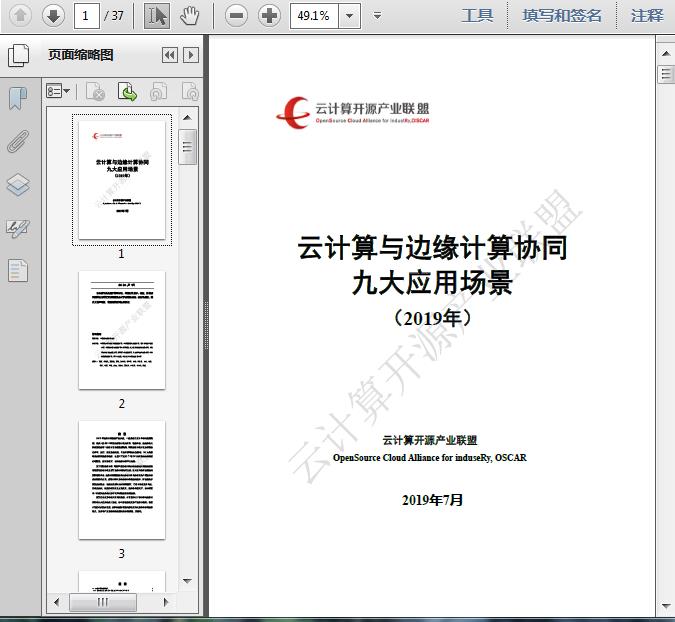Image resolution: width=675 pixels, height=622 pixels.
Task: Click the 49.1% zoom value field
Action: coord(315,16)
